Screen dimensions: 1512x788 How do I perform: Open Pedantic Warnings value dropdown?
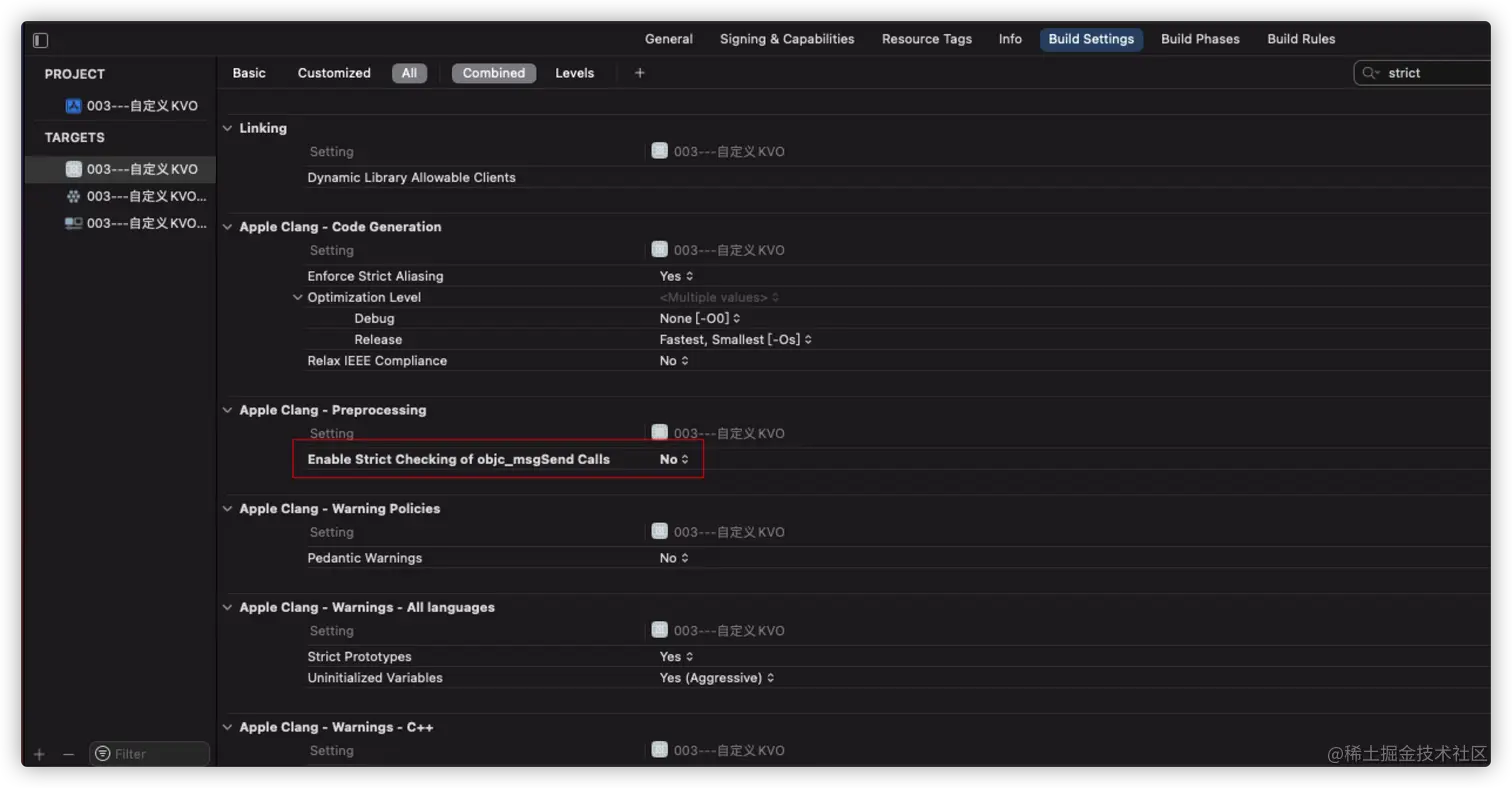coord(674,558)
